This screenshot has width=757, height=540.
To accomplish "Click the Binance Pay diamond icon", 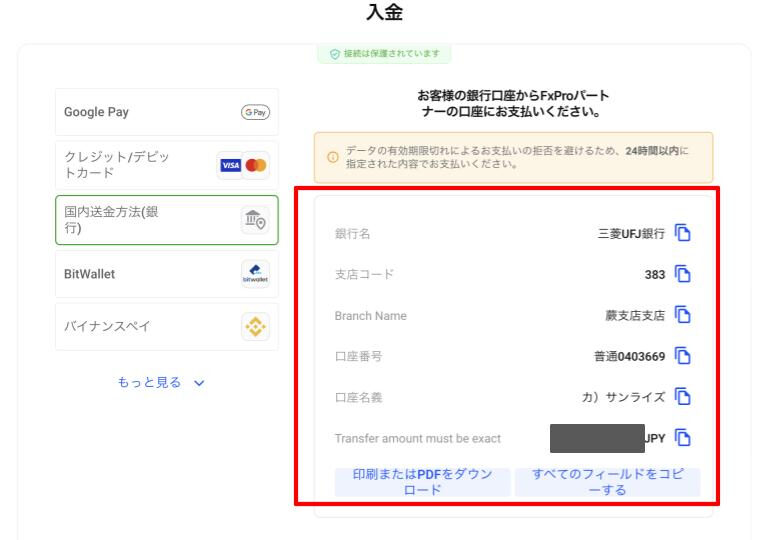I will [x=255, y=327].
